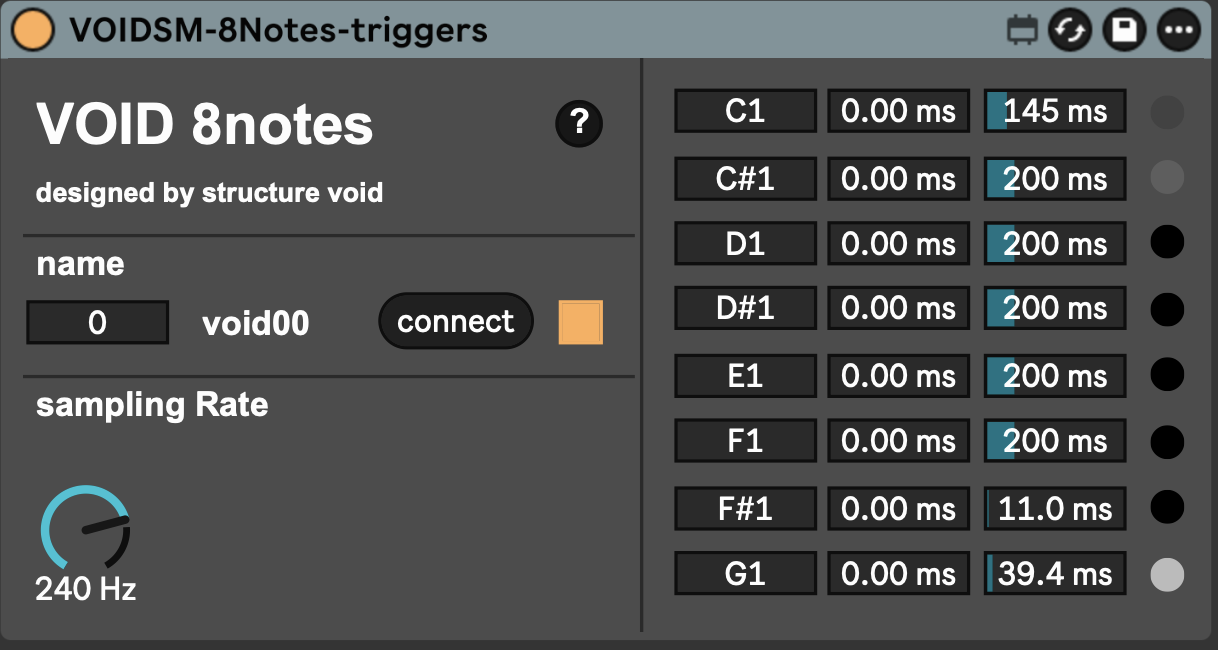Image resolution: width=1218 pixels, height=650 pixels.
Task: Click the number box showing 0 under name
Action: [x=97, y=321]
